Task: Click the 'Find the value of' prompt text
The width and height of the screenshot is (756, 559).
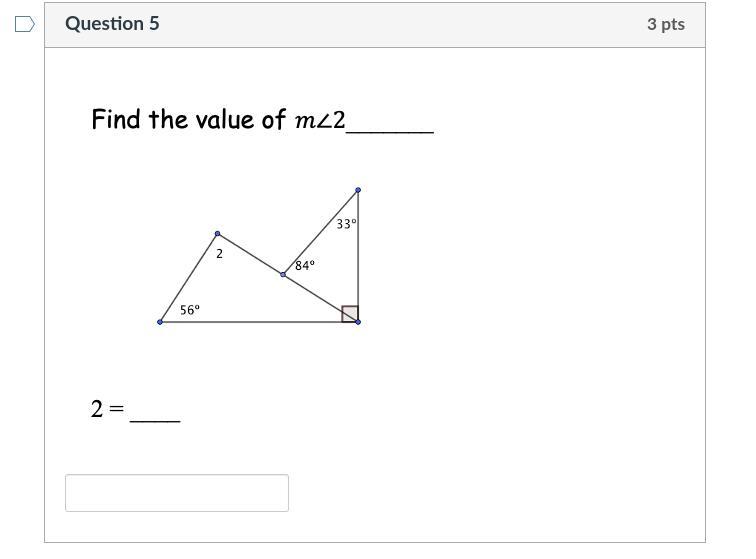Action: coord(189,119)
